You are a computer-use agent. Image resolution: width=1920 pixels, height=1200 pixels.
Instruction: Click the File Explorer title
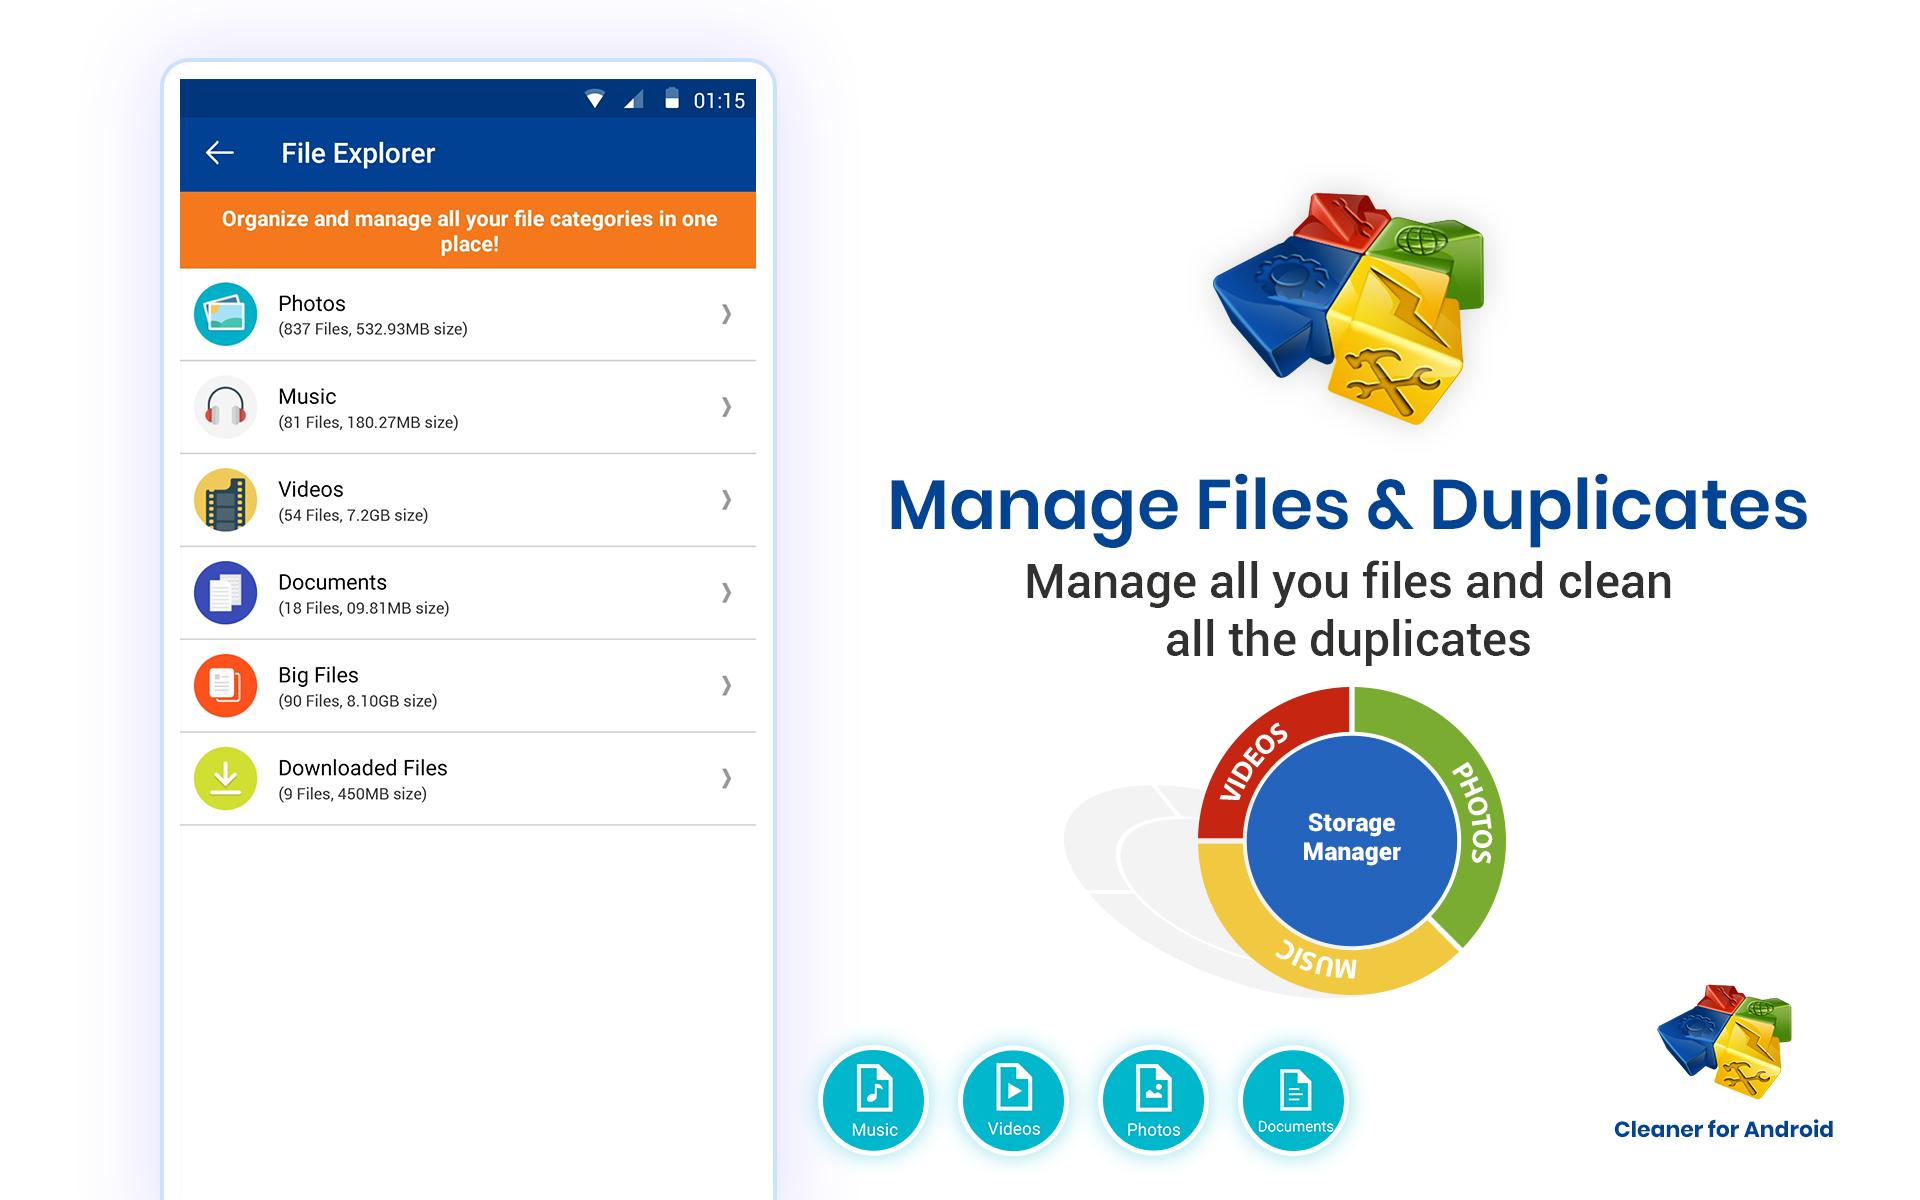point(358,153)
